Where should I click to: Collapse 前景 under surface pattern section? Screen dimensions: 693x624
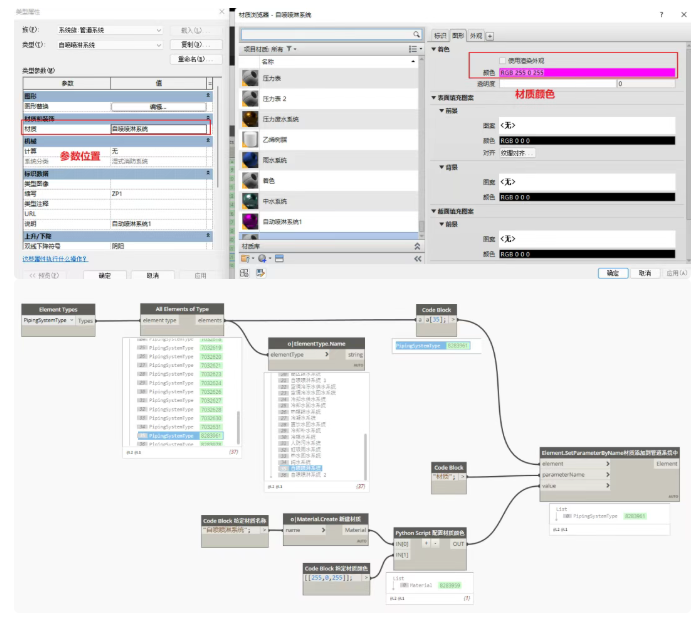[442, 111]
